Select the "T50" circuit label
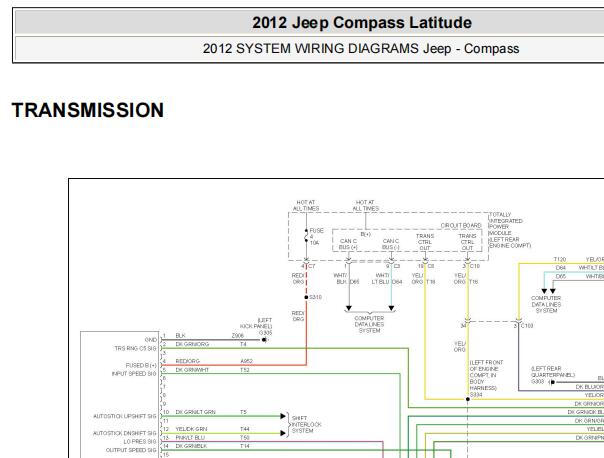Image resolution: width=604 pixels, height=458 pixels. (245, 438)
